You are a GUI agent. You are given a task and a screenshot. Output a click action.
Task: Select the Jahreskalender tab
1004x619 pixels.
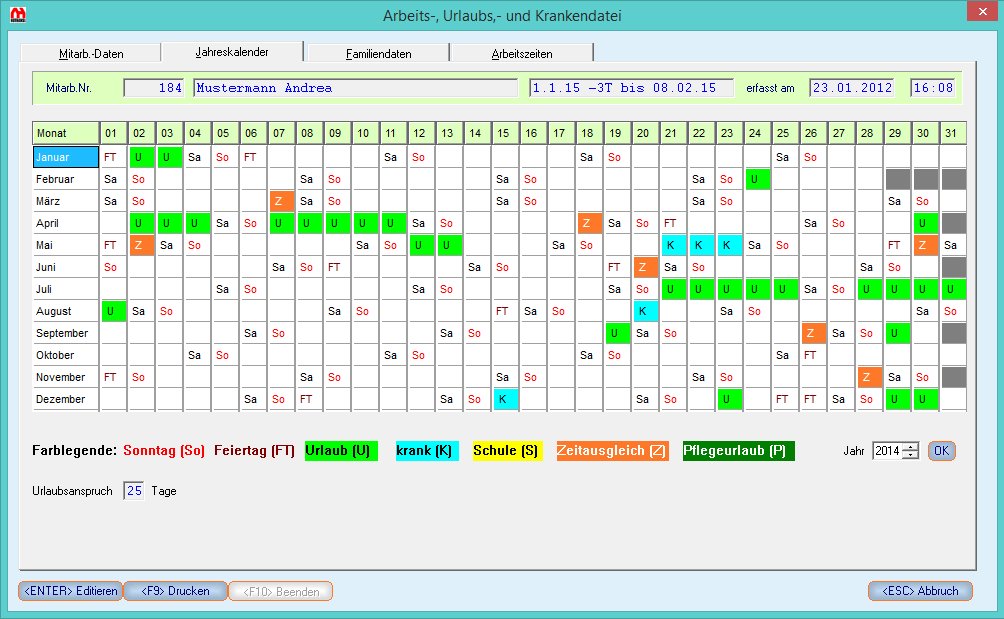point(234,52)
